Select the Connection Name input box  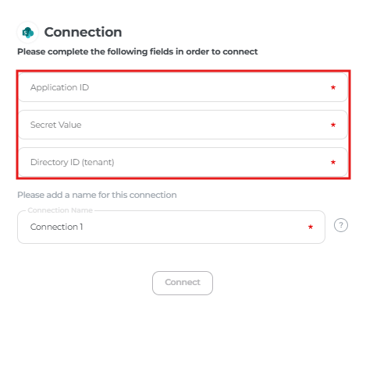pos(171,227)
